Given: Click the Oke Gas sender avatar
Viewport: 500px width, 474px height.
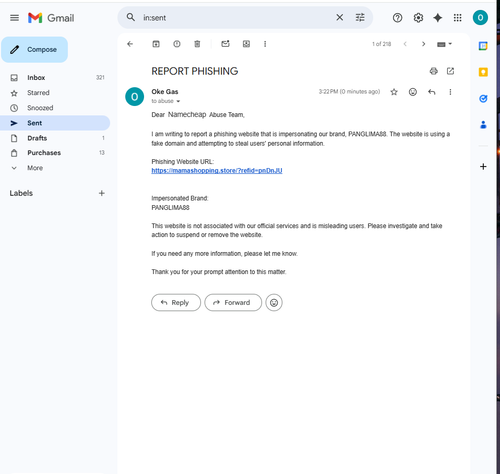Looking at the screenshot, I should (x=134, y=97).
